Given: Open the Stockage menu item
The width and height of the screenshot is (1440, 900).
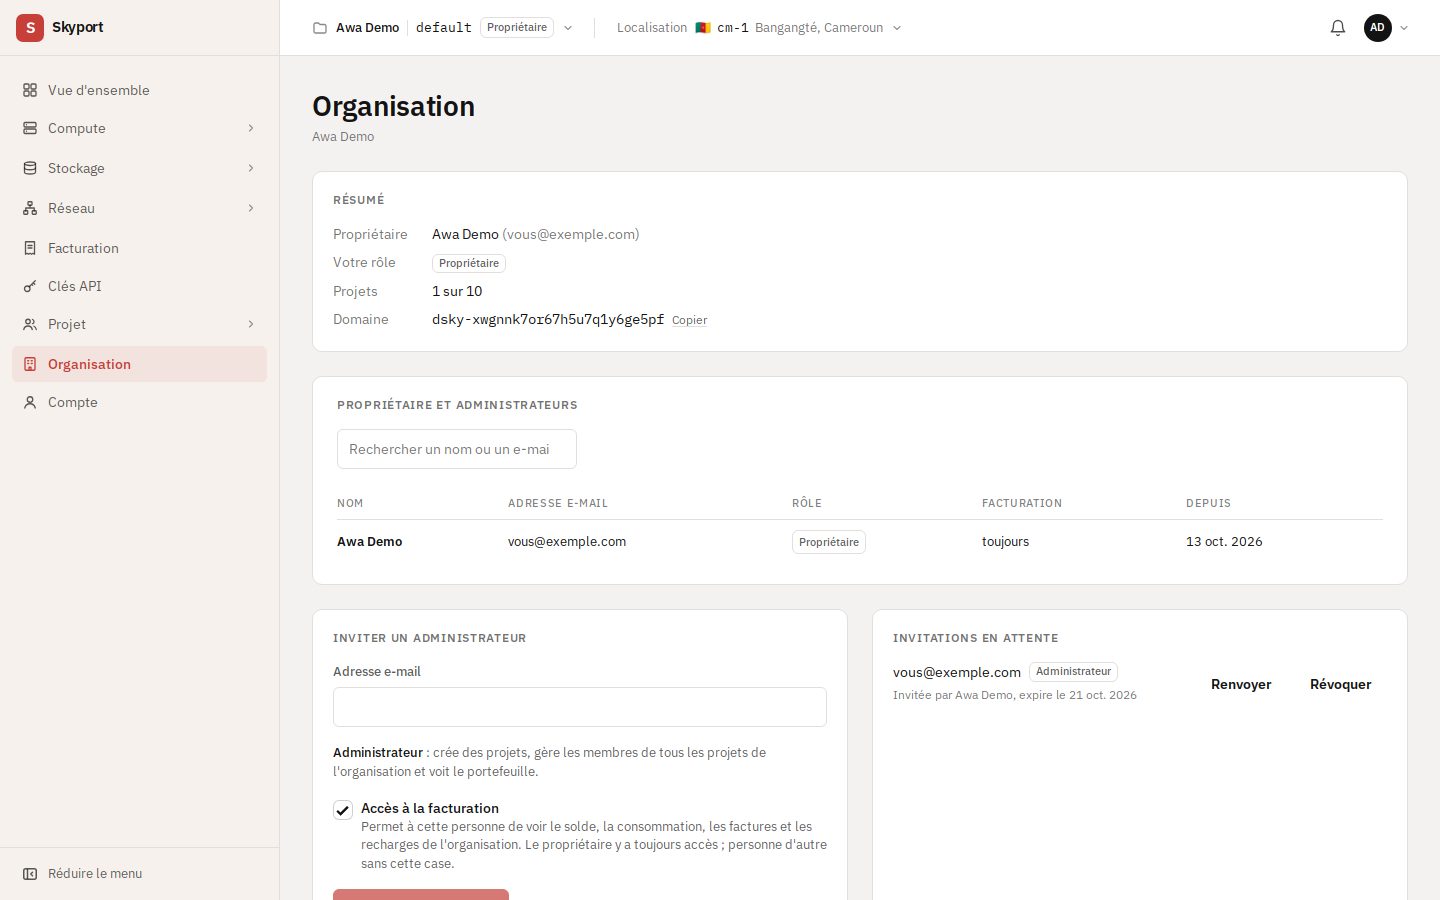Looking at the screenshot, I should pyautogui.click(x=139, y=168).
